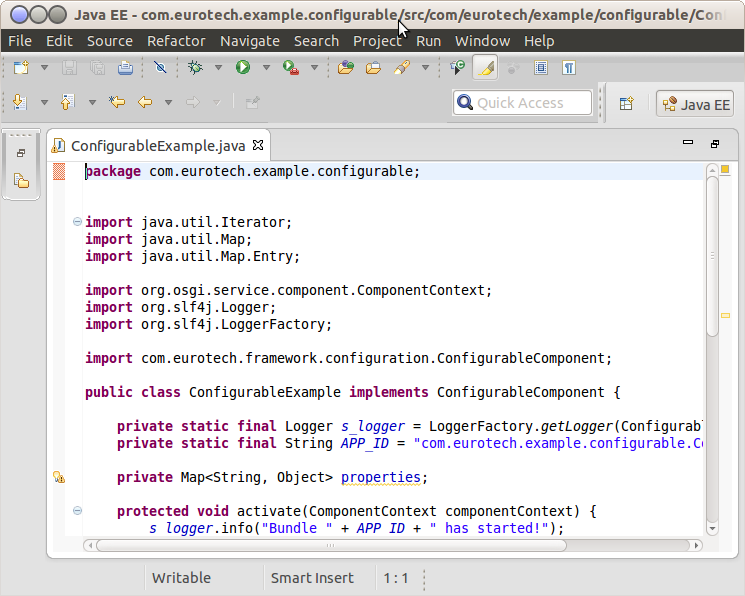The height and width of the screenshot is (596, 745).
Task: Open the Edit menu
Action: (59, 41)
